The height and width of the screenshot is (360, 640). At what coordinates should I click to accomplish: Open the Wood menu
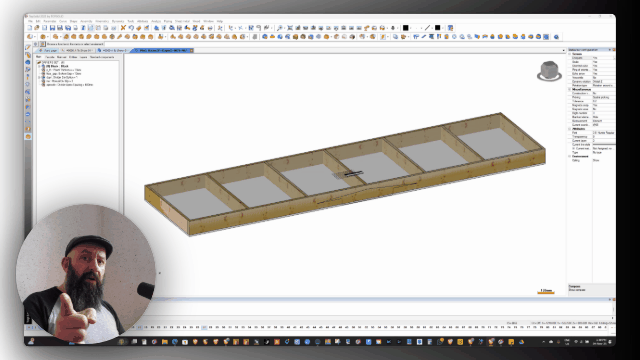[196, 21]
